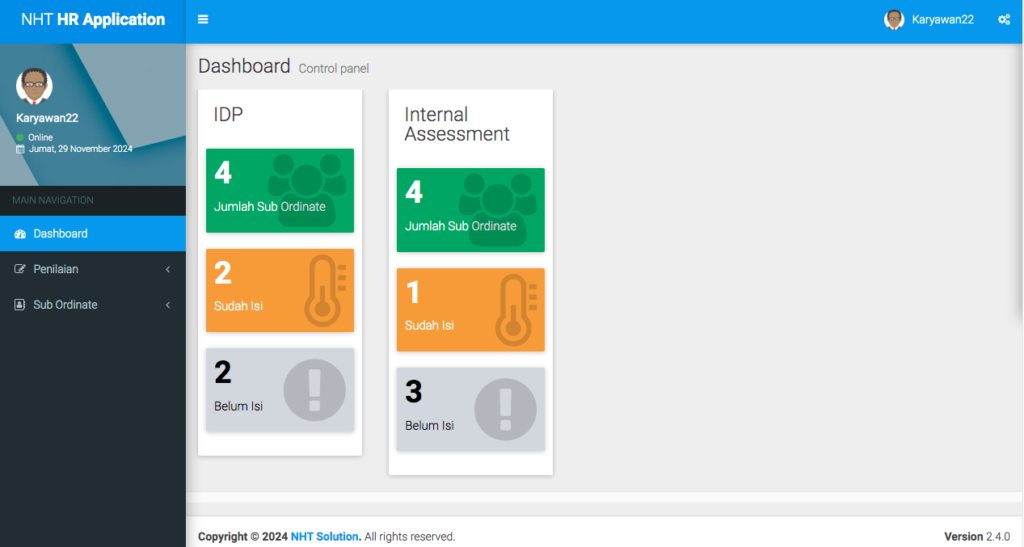Open settings via gears icon in header
This screenshot has height=547, width=1024.
click(x=1003, y=20)
